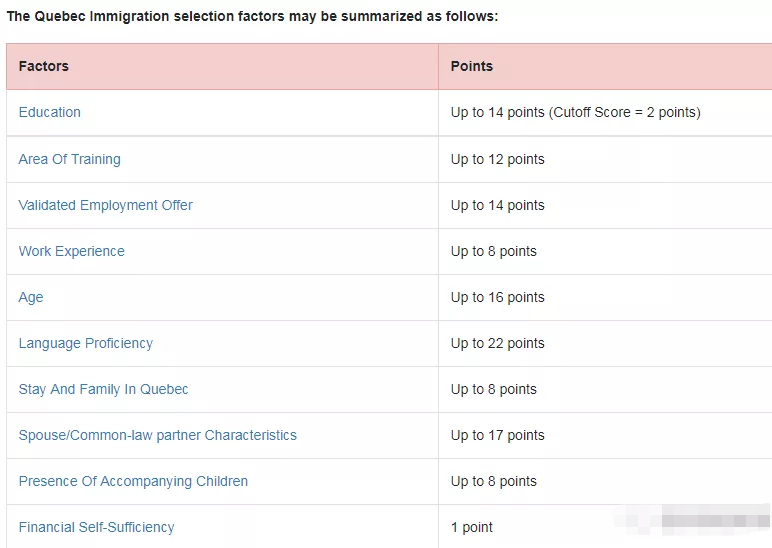
Task: Click the "Up to 12 points" cell
Action: (497, 159)
